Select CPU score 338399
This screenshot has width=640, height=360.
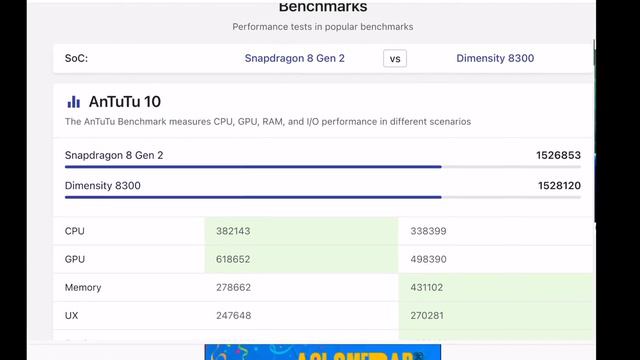[x=428, y=231]
